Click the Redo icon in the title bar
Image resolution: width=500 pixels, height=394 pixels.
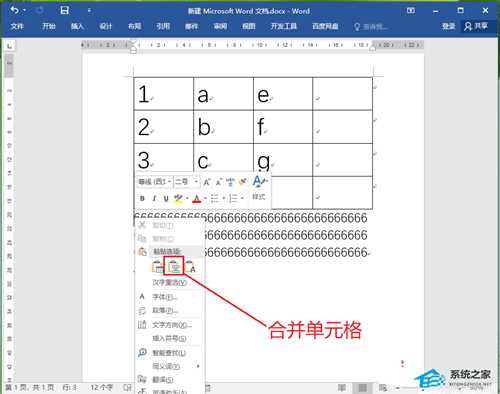39,10
